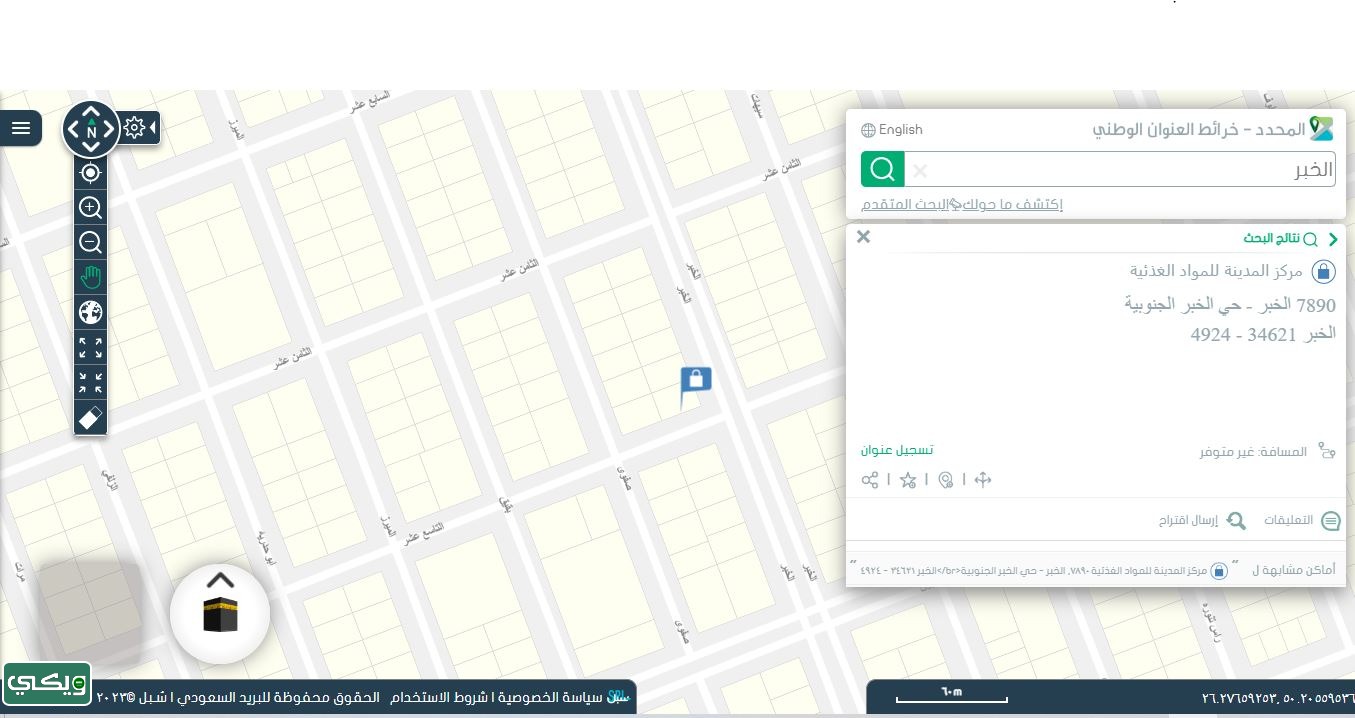Viewport: 1355px width, 718px height.
Task: Clear the search field with the X
Action: [x=920, y=170]
